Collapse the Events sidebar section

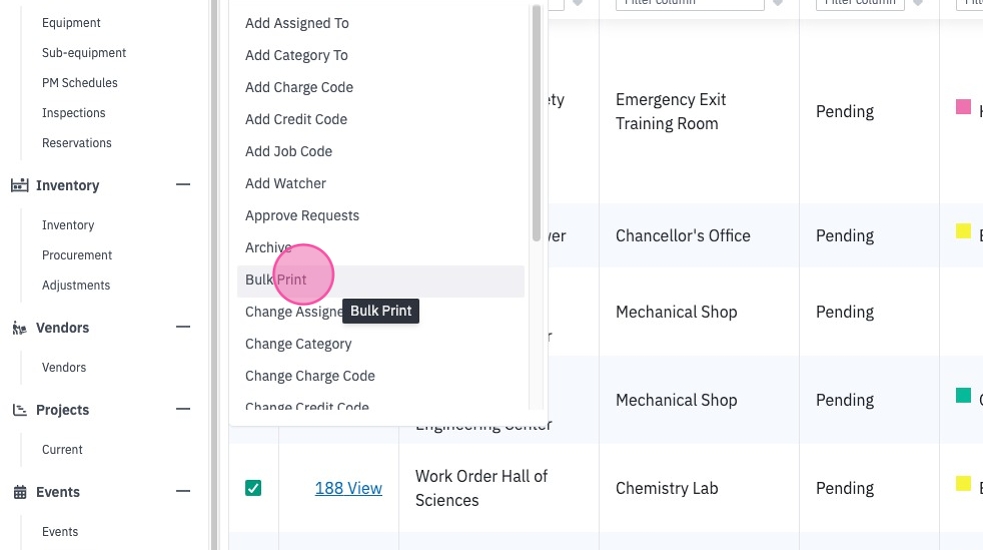[x=183, y=491]
